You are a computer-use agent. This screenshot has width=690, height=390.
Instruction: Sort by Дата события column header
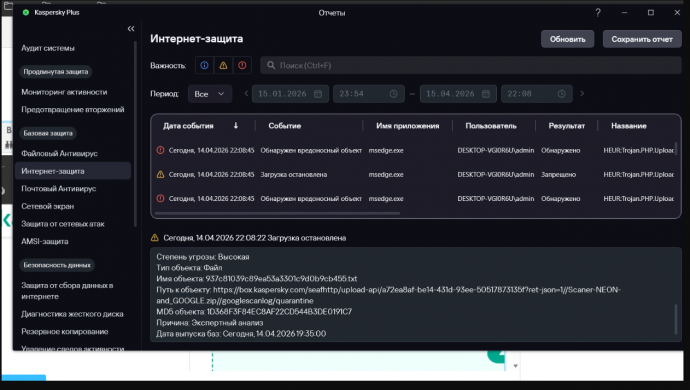click(188, 126)
